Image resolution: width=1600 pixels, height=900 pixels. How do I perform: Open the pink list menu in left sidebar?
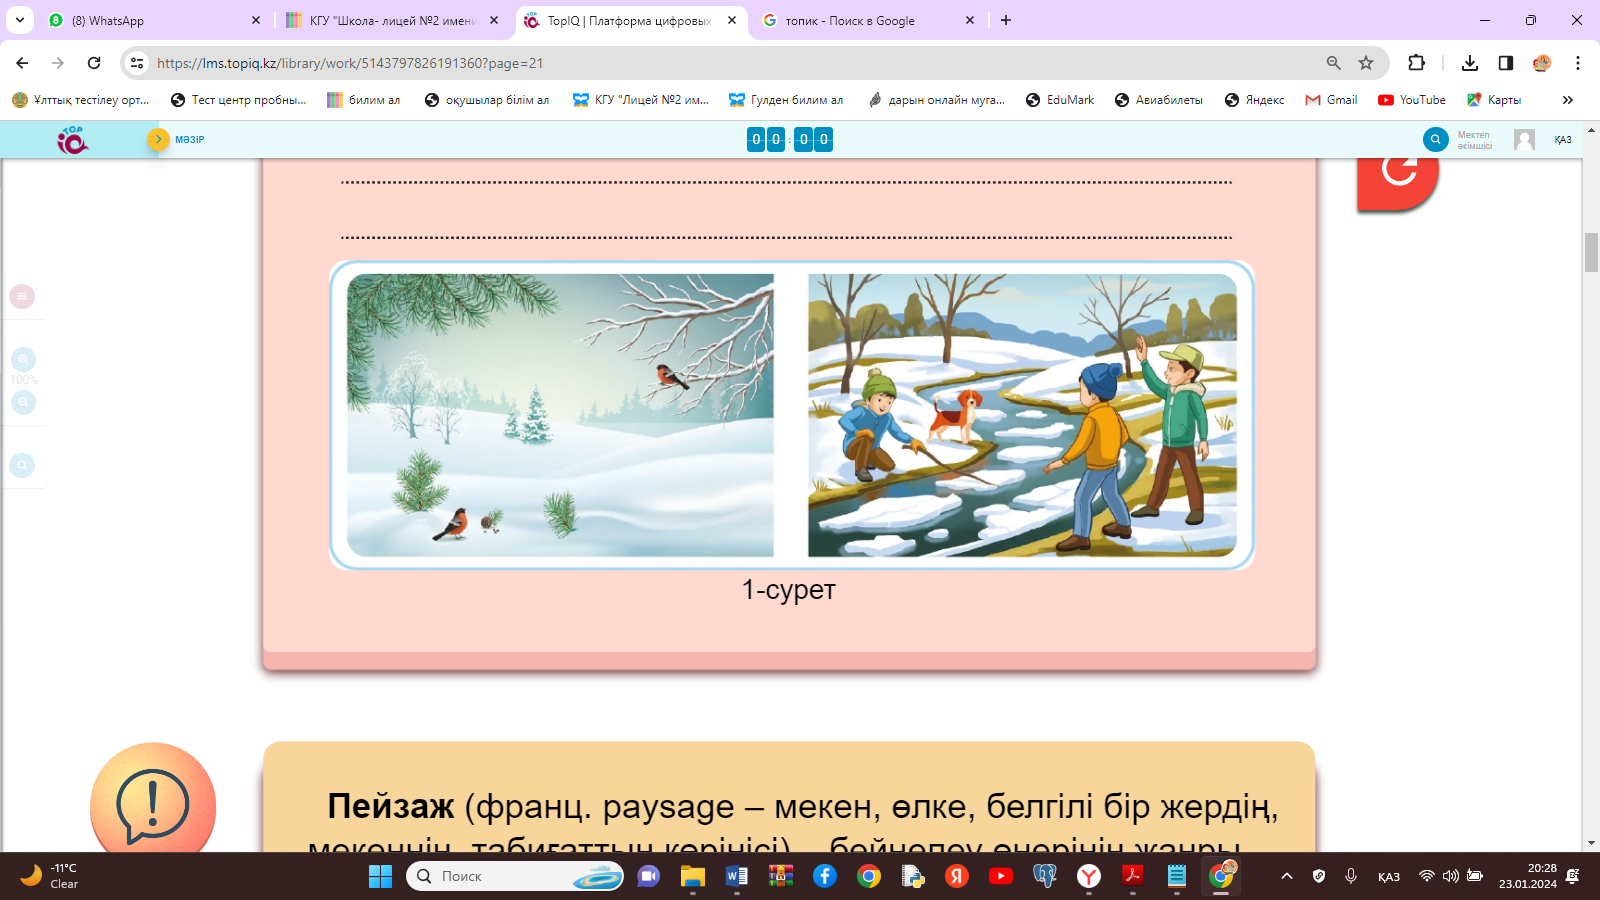click(x=22, y=296)
